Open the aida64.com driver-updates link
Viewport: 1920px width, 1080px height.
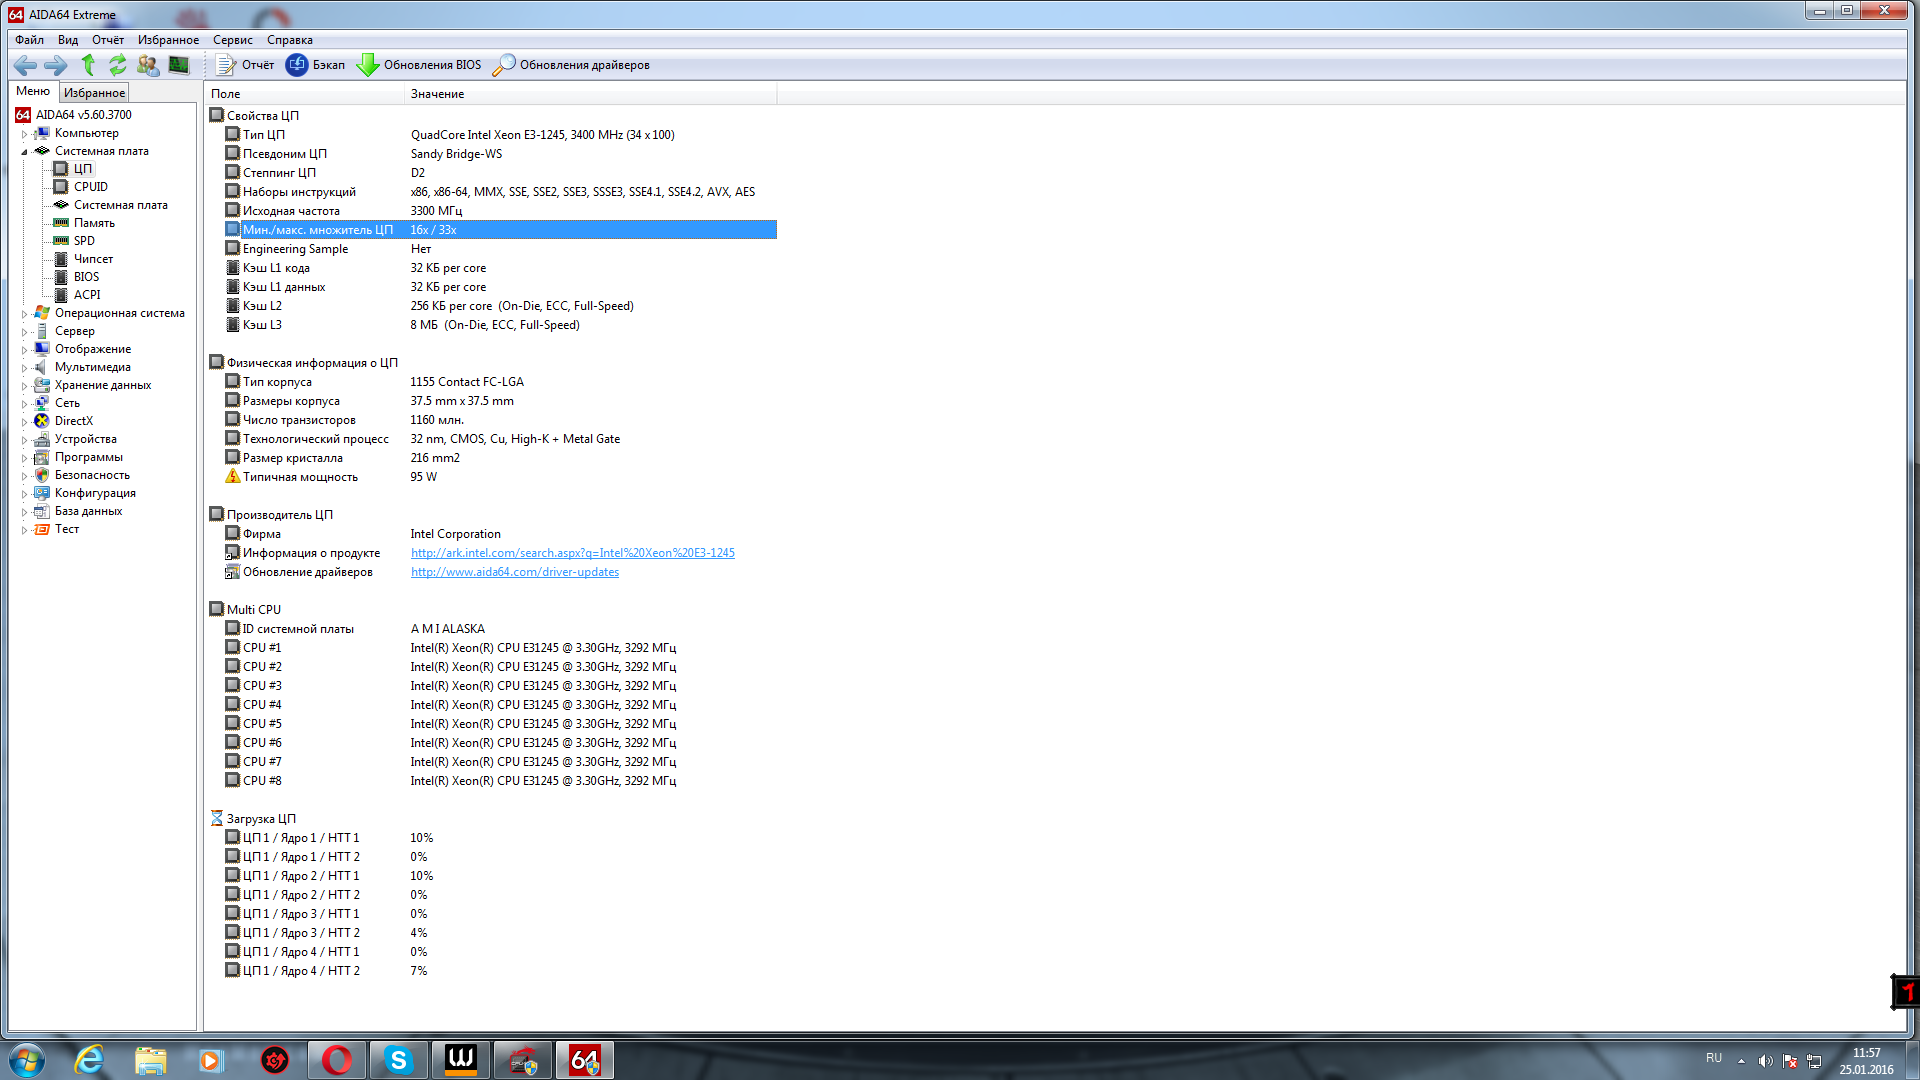point(514,572)
